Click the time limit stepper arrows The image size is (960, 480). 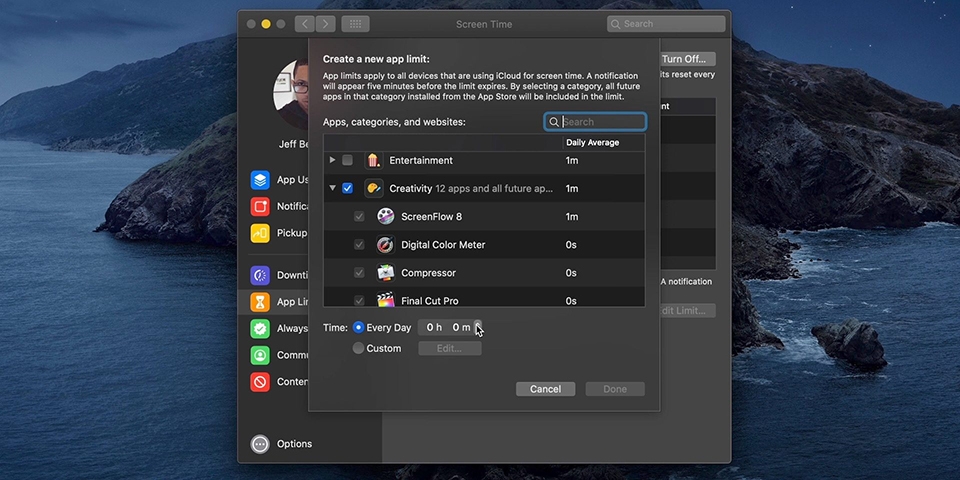pos(478,327)
